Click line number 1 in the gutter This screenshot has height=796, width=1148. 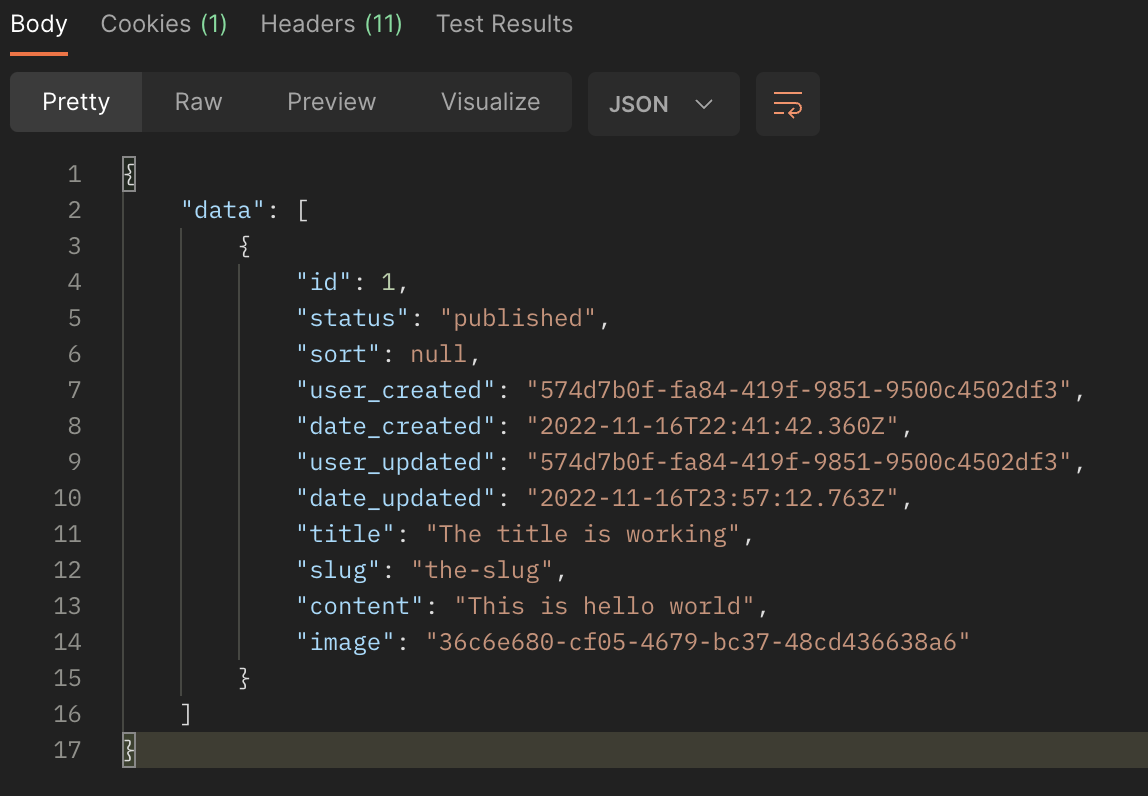click(x=74, y=174)
